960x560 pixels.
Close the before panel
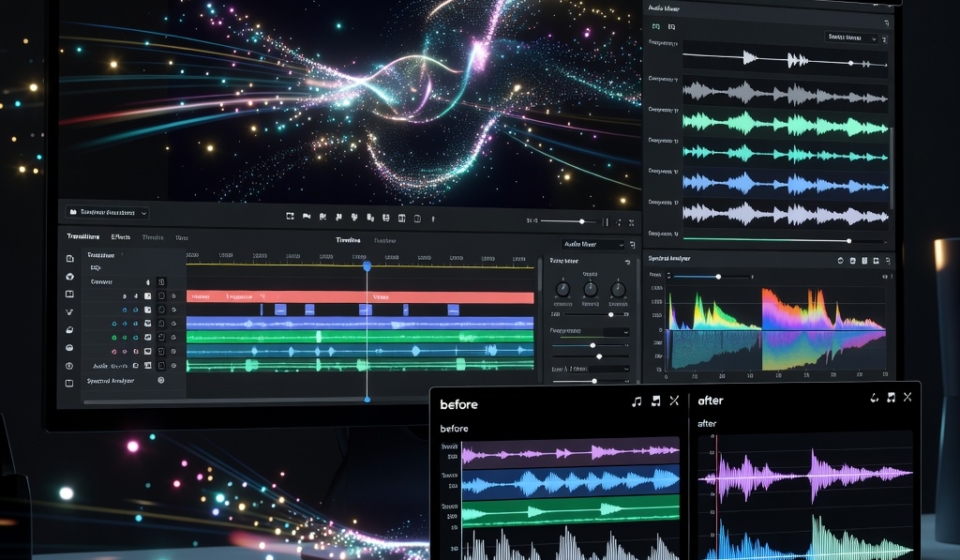tap(674, 400)
